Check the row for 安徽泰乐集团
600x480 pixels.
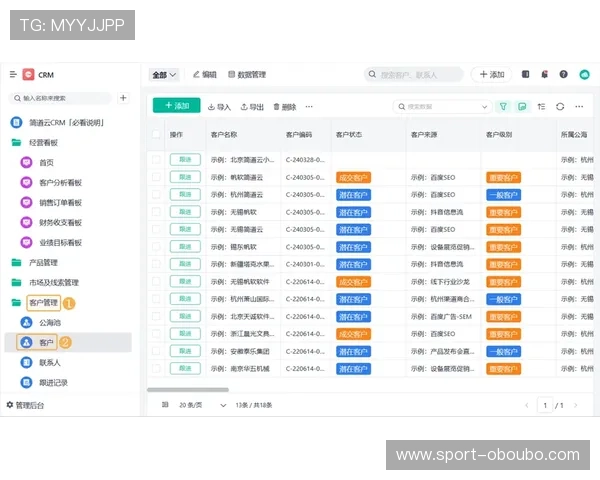point(156,351)
